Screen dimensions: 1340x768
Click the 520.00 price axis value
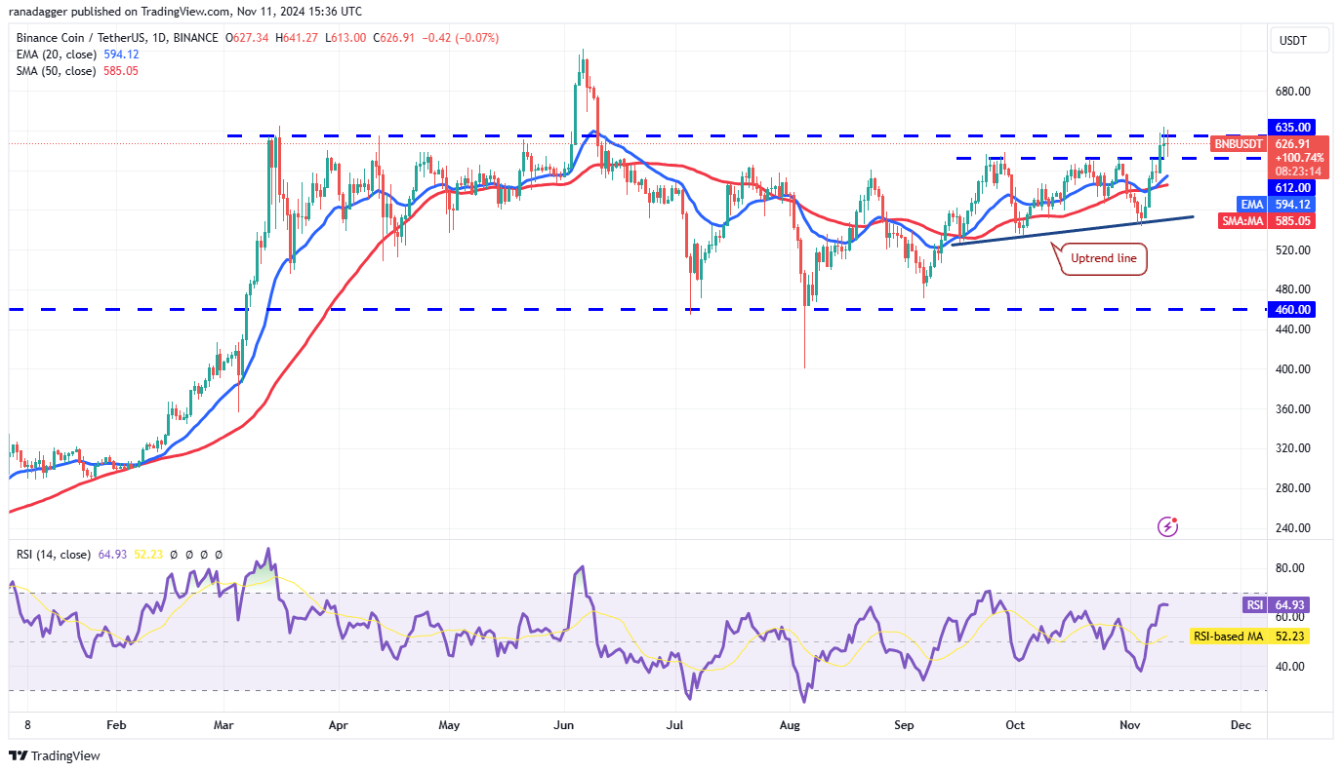[1293, 250]
